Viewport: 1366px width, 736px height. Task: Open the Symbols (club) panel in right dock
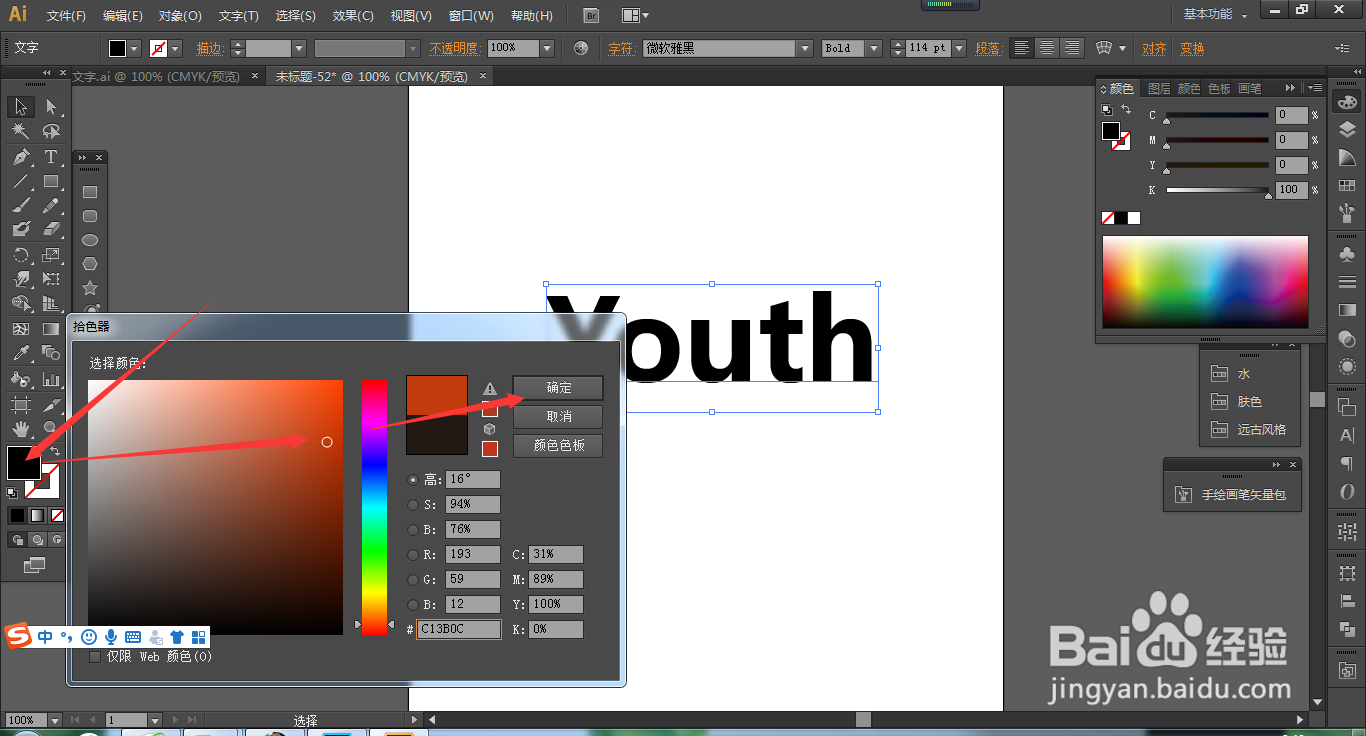click(1347, 255)
